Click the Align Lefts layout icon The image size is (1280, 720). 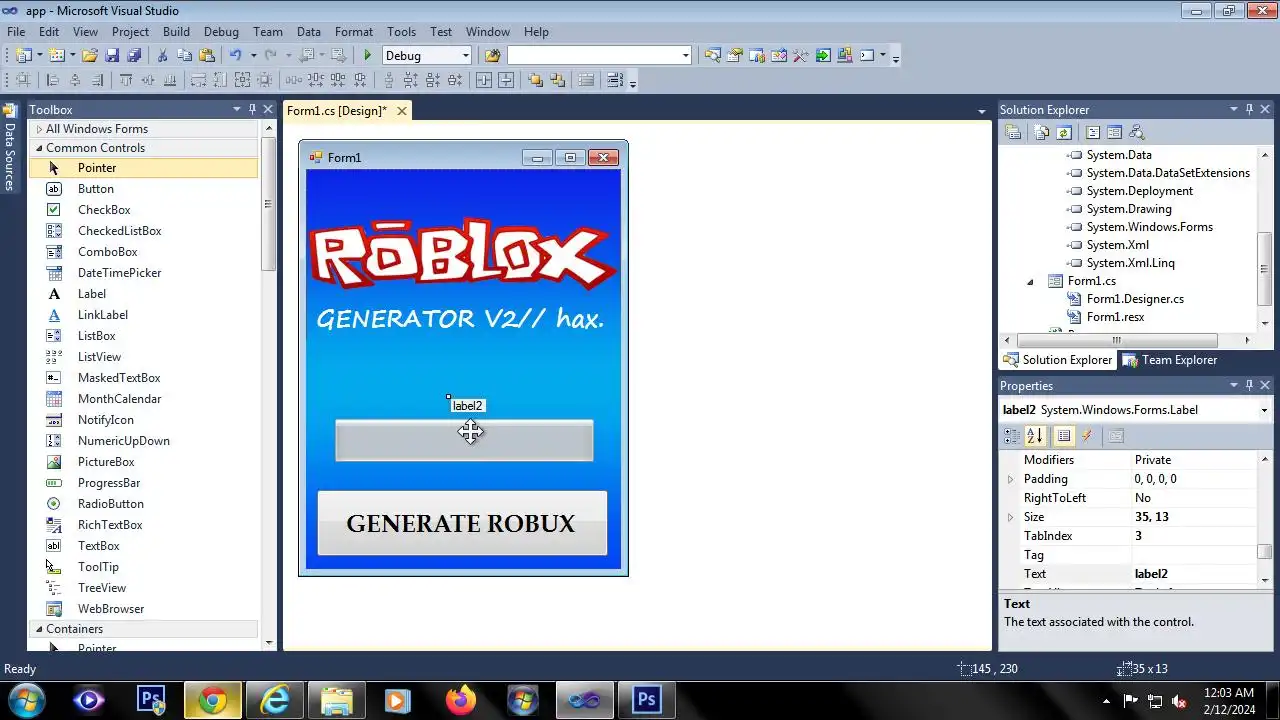53,80
